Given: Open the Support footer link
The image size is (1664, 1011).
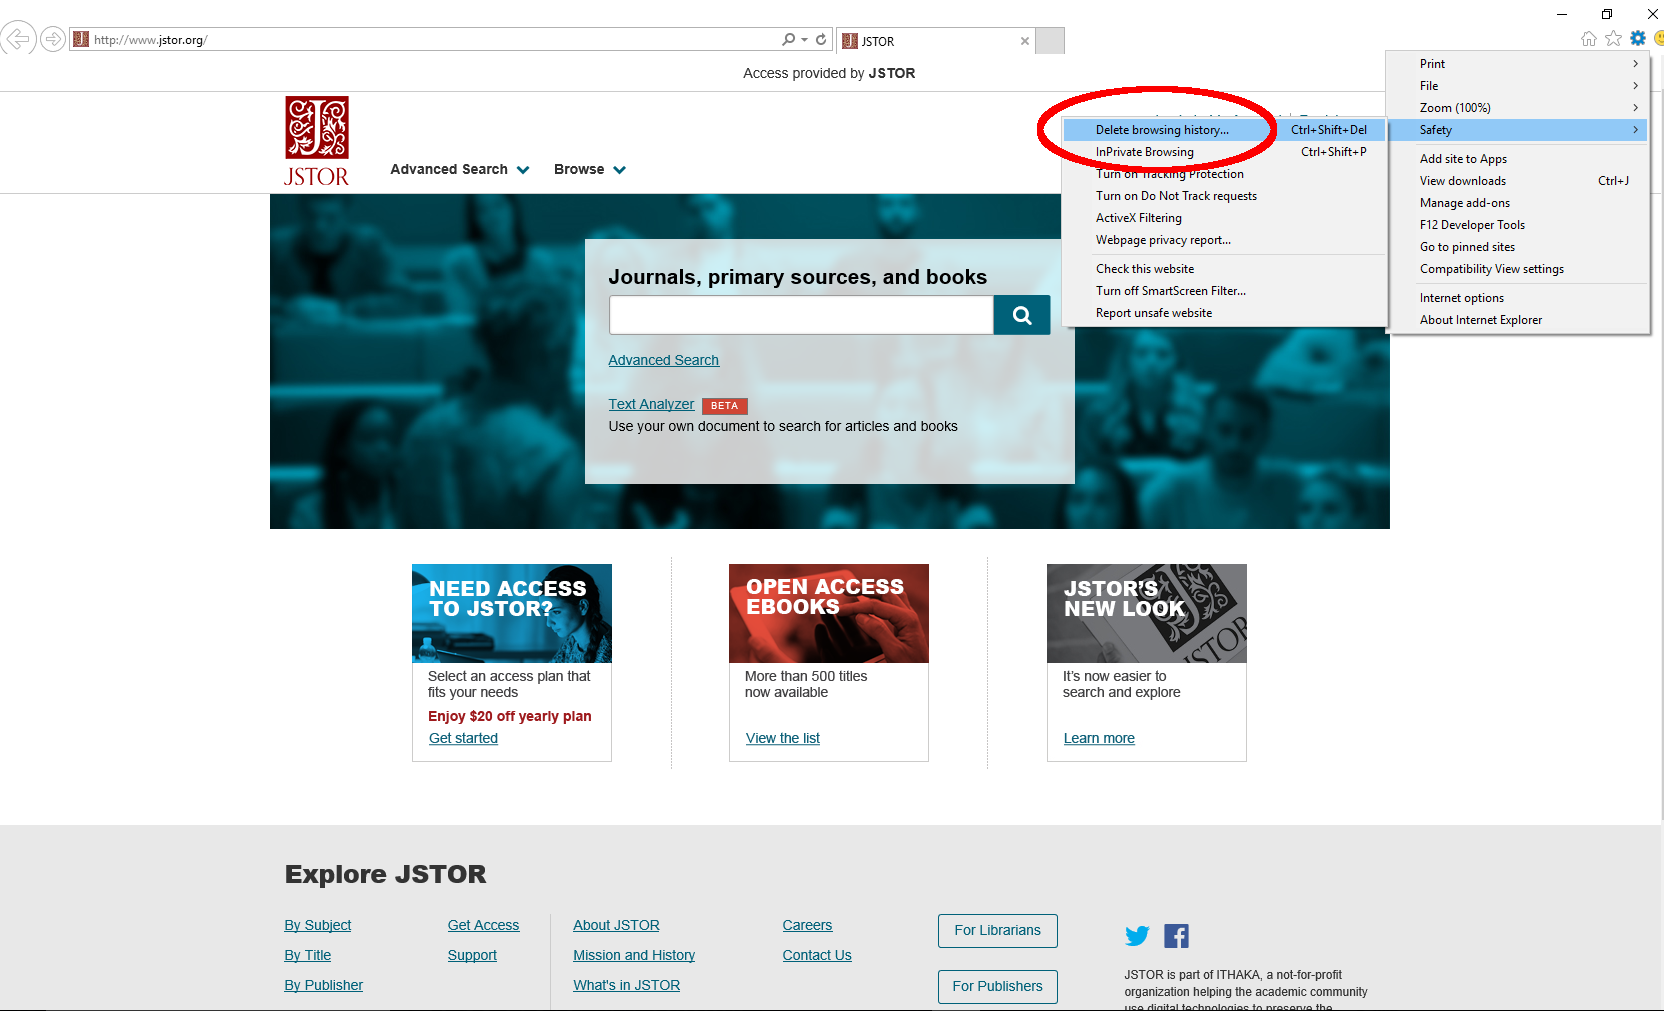Looking at the screenshot, I should 472,955.
